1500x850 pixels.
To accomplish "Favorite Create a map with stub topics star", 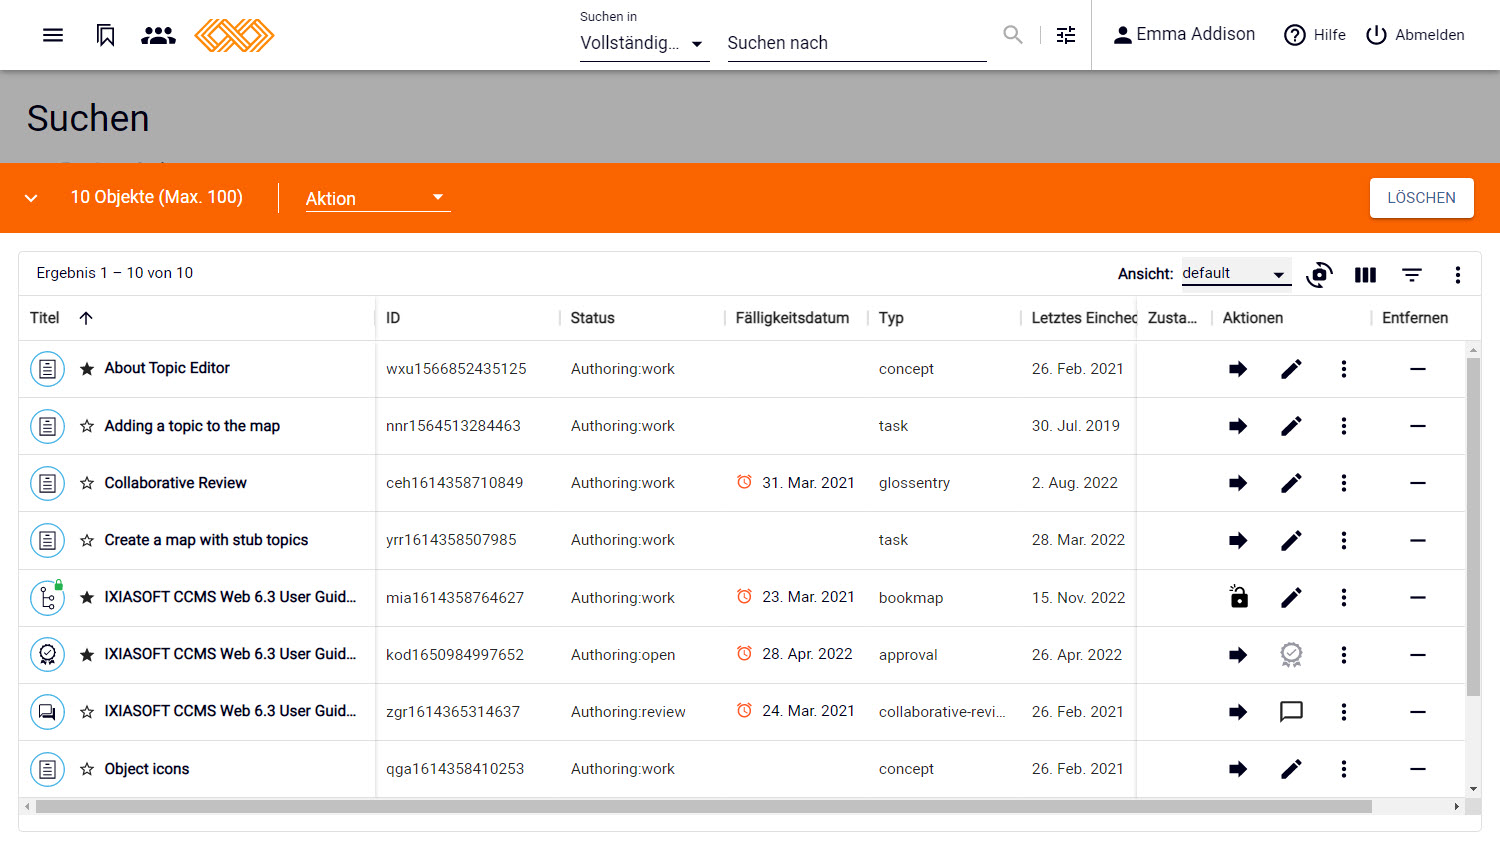I will [x=87, y=540].
